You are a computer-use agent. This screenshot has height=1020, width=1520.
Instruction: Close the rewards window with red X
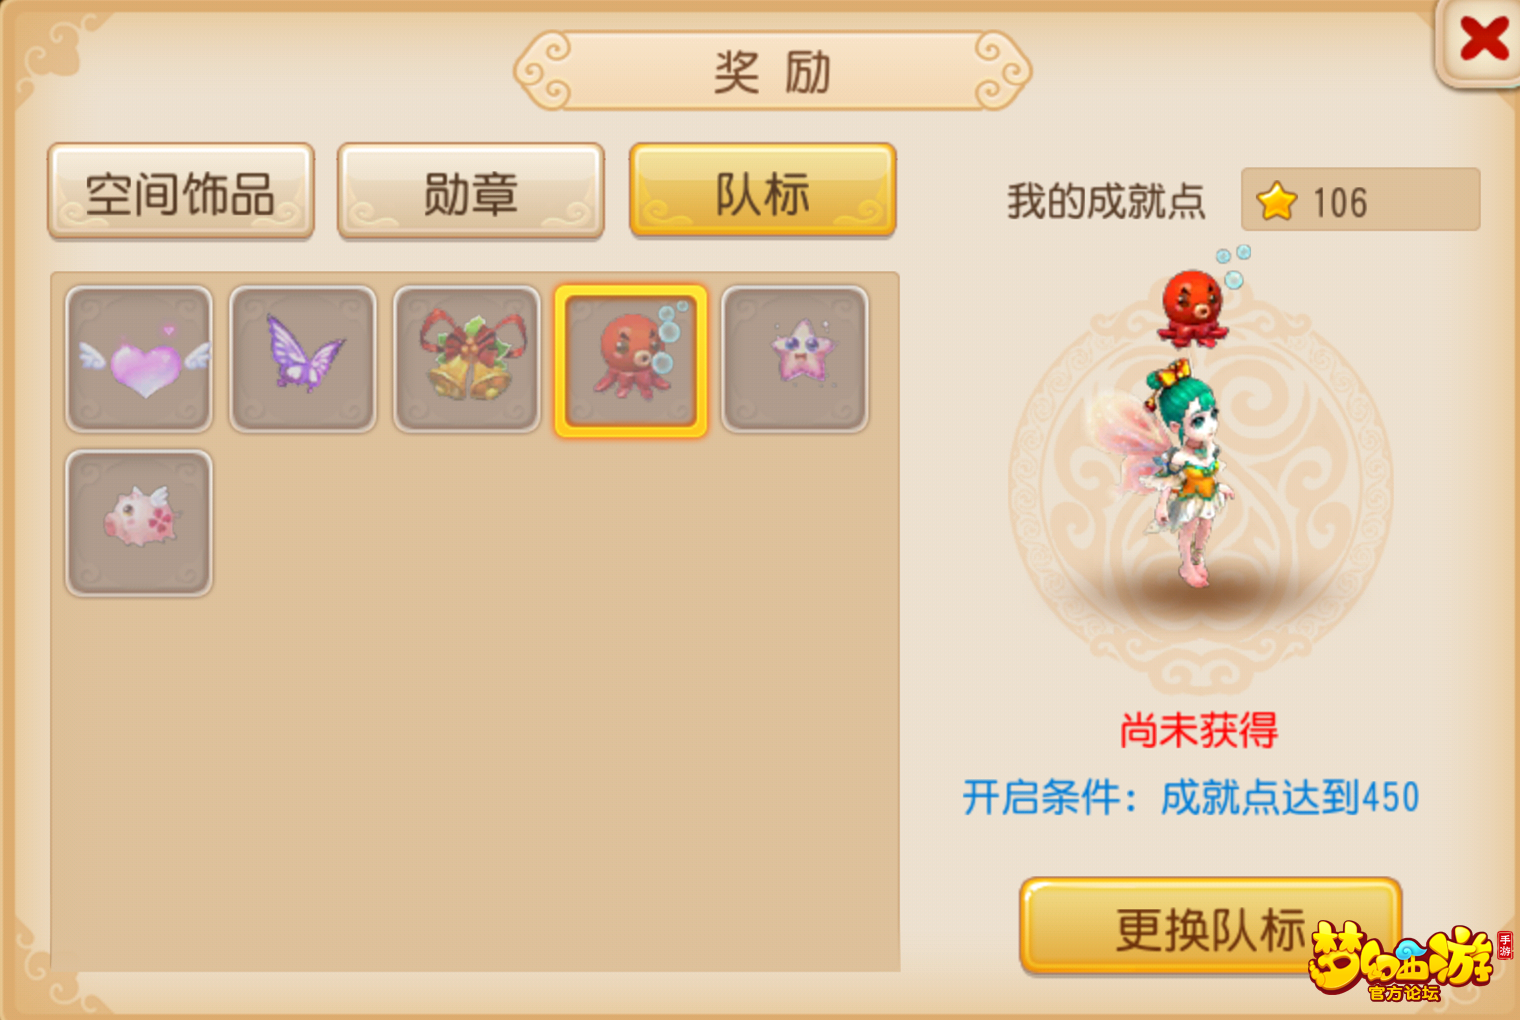tap(1482, 40)
